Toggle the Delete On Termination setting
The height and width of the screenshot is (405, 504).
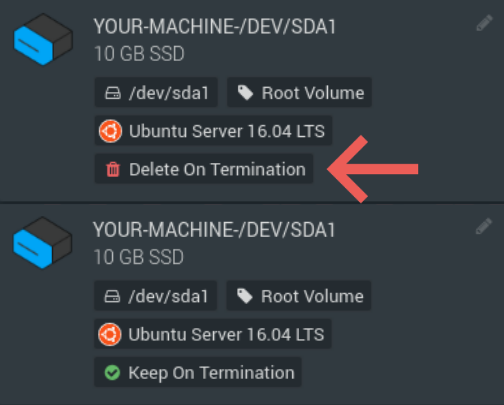(204, 169)
